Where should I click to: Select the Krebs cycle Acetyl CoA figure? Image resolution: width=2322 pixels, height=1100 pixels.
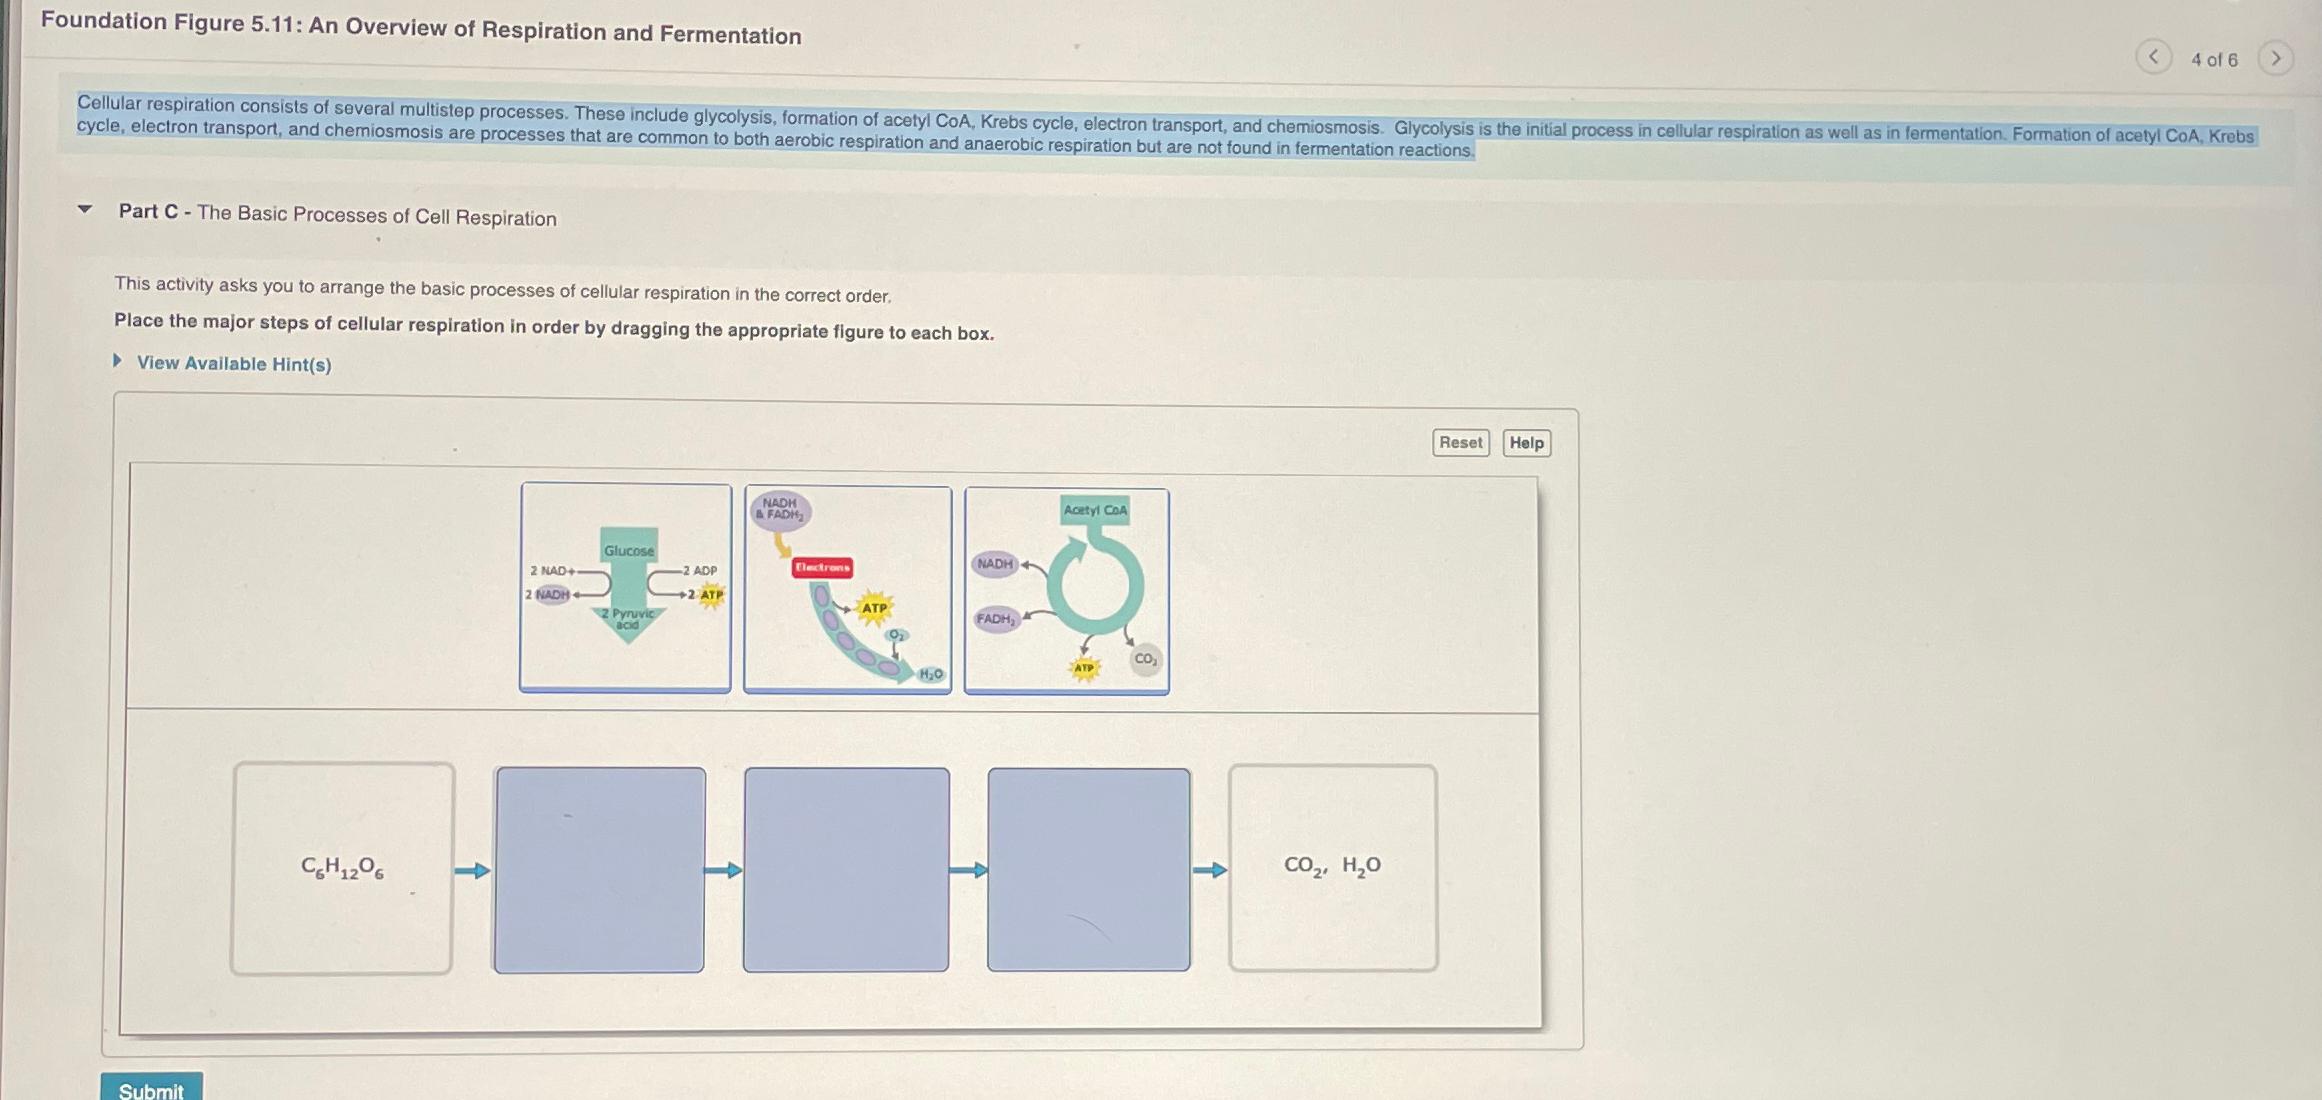pyautogui.click(x=1066, y=591)
